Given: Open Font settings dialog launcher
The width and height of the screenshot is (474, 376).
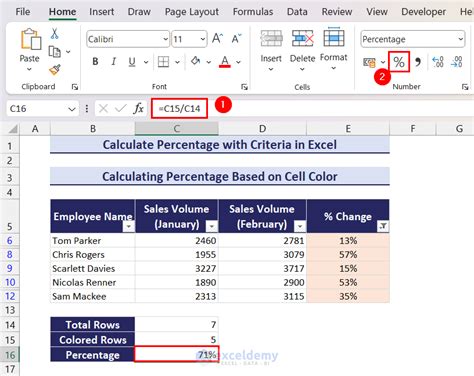Looking at the screenshot, I should [244, 87].
